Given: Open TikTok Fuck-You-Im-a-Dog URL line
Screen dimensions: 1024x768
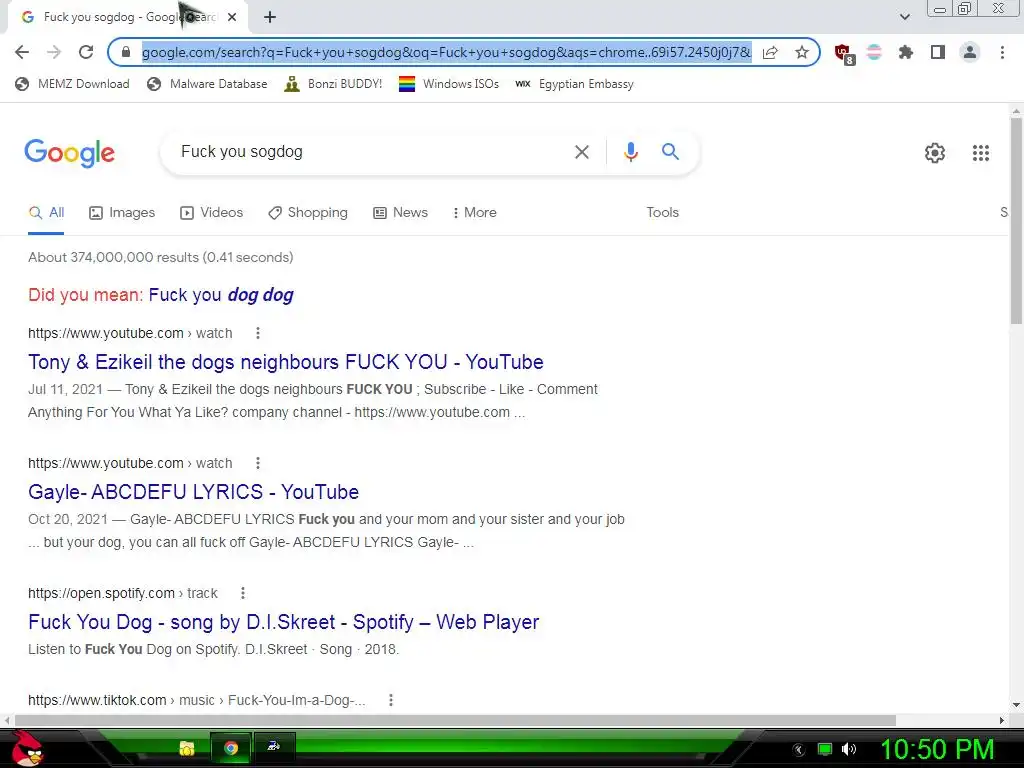Looking at the screenshot, I should tap(197, 701).
